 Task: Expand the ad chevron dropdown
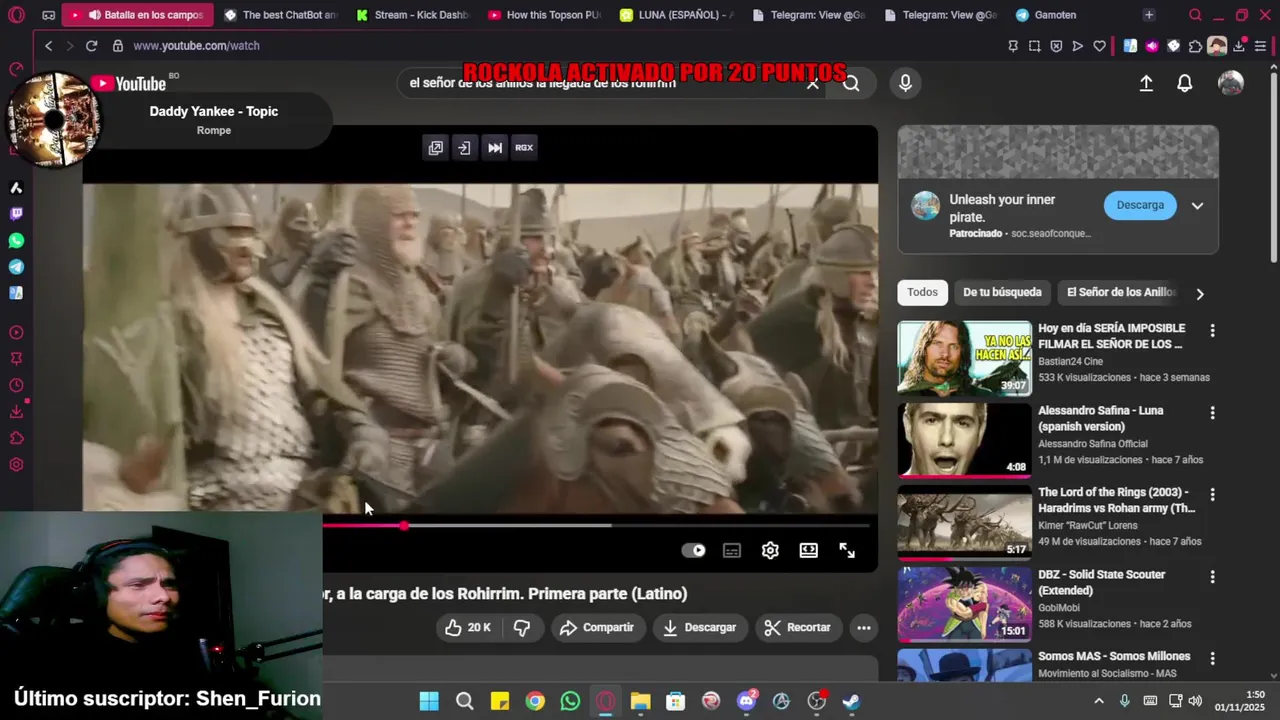pyautogui.click(x=1197, y=206)
